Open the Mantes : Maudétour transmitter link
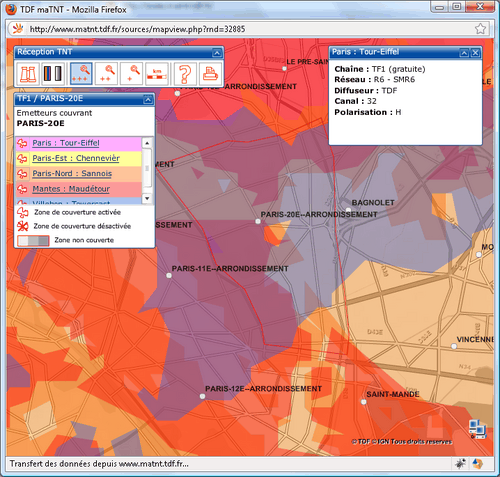This screenshot has height=477, width=500. (x=71, y=189)
